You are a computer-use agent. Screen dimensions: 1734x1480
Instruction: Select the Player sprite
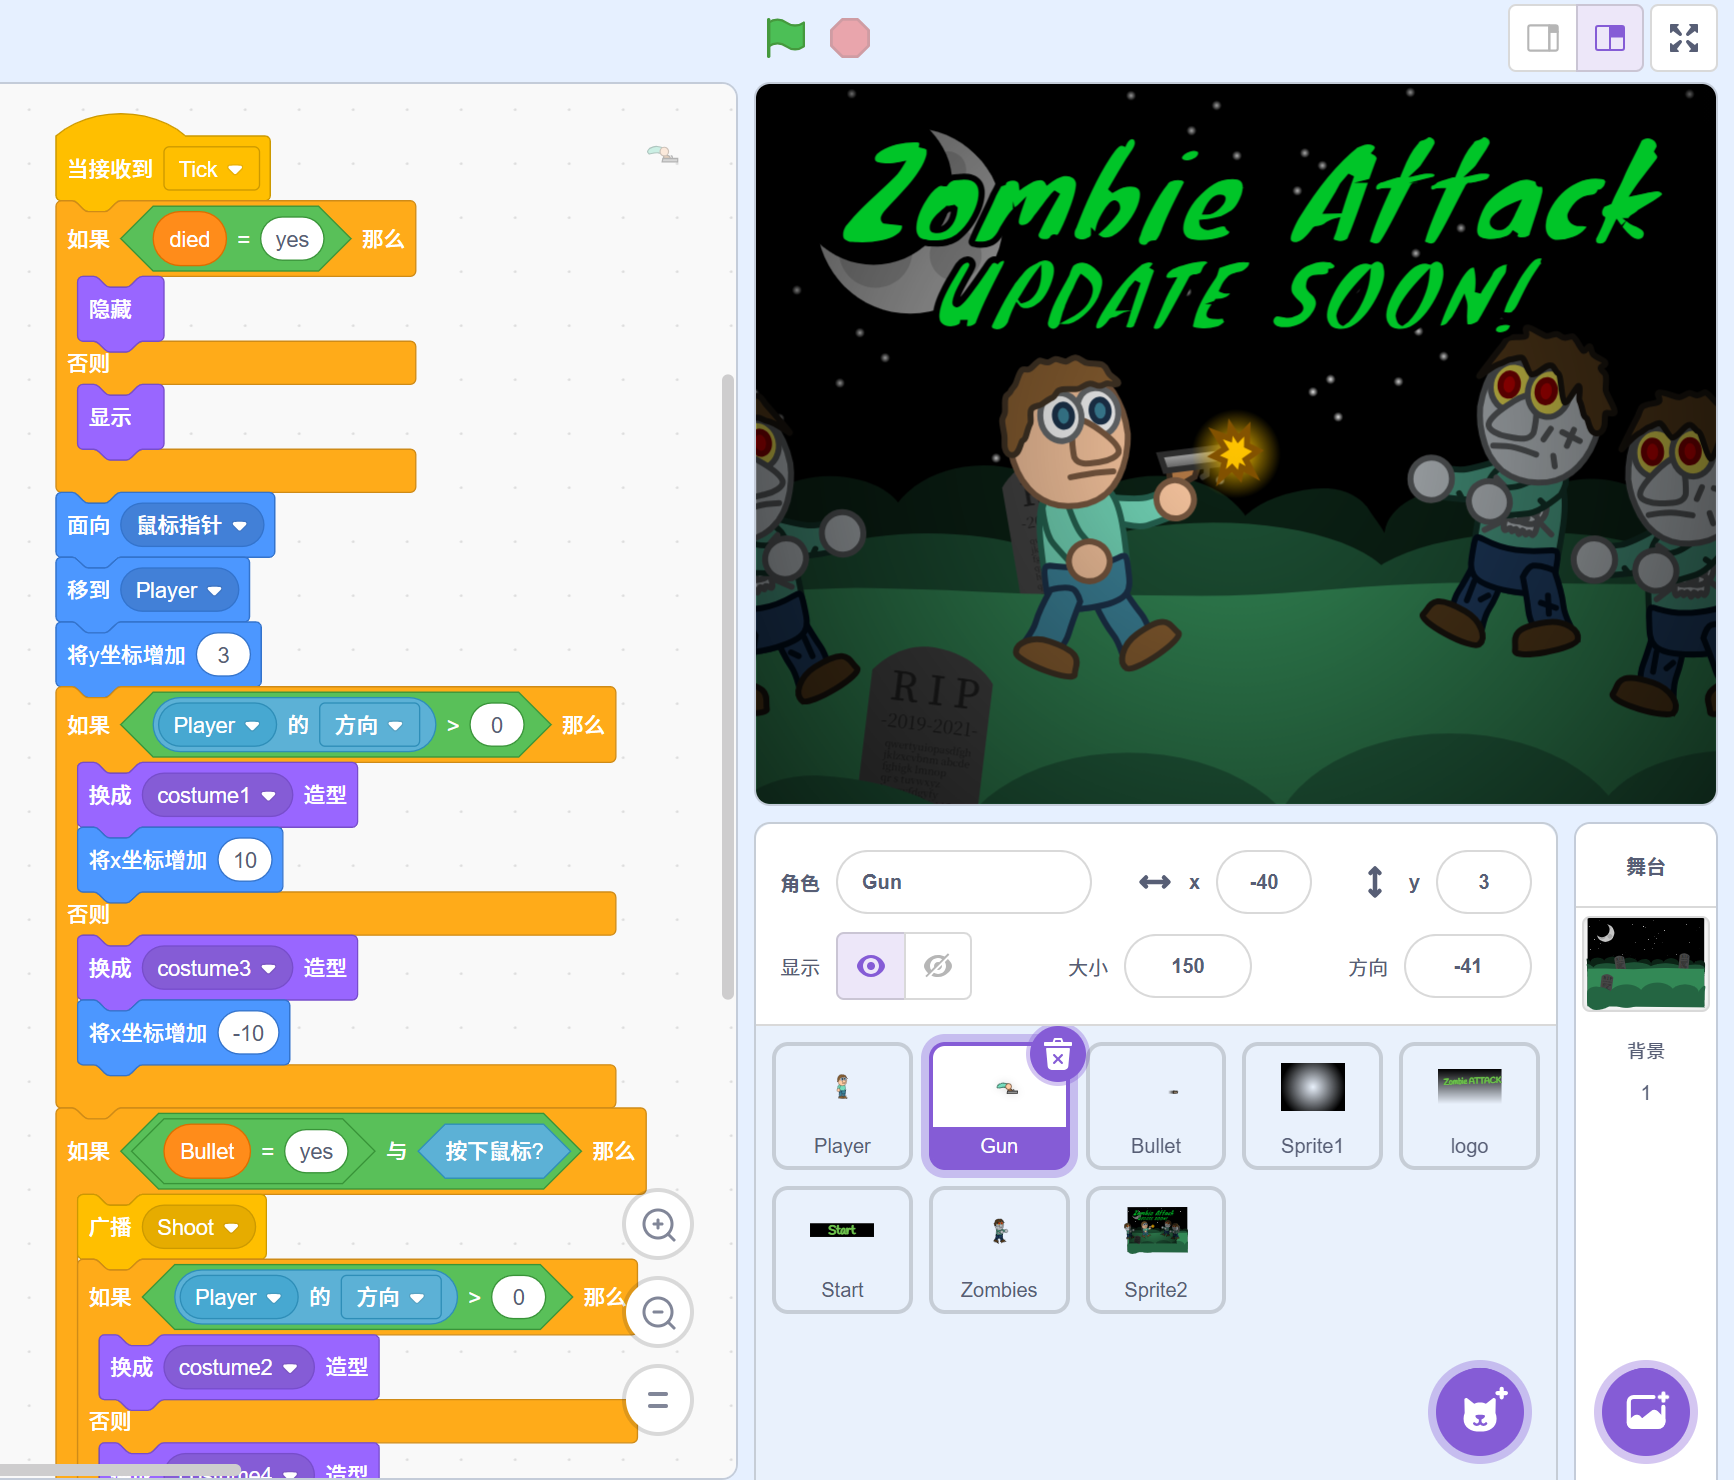pyautogui.click(x=842, y=1105)
